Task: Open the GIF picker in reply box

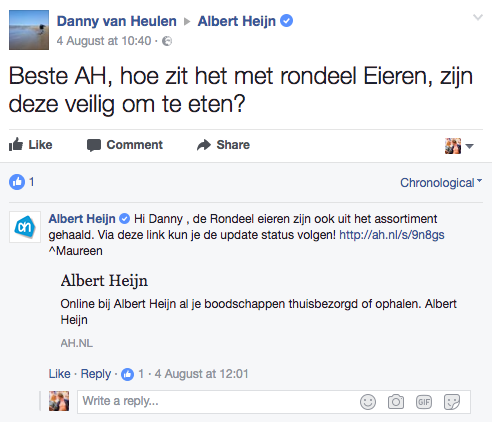Action: [x=424, y=402]
